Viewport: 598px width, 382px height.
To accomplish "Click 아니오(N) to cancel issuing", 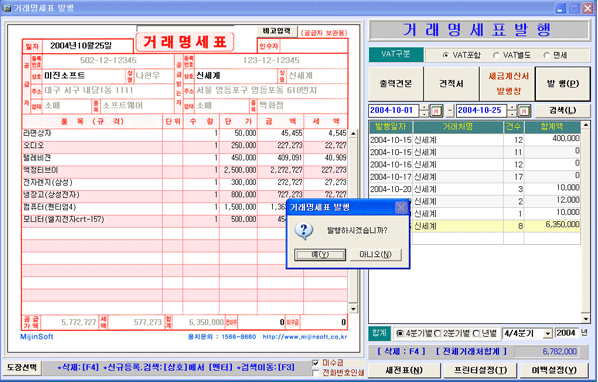I will 376,254.
